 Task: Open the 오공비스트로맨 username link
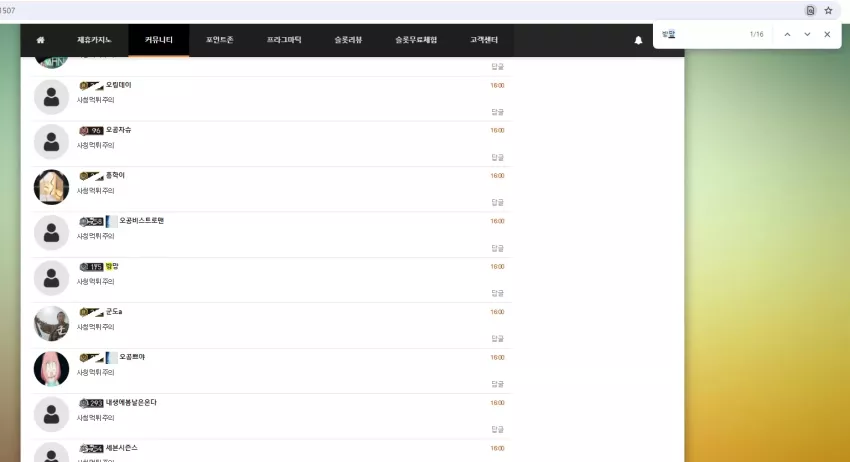(141, 221)
